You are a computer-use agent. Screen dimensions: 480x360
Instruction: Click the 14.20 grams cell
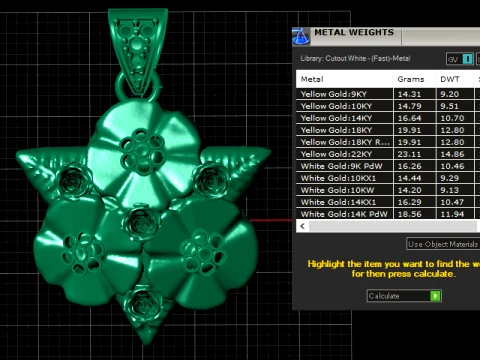pyautogui.click(x=414, y=190)
